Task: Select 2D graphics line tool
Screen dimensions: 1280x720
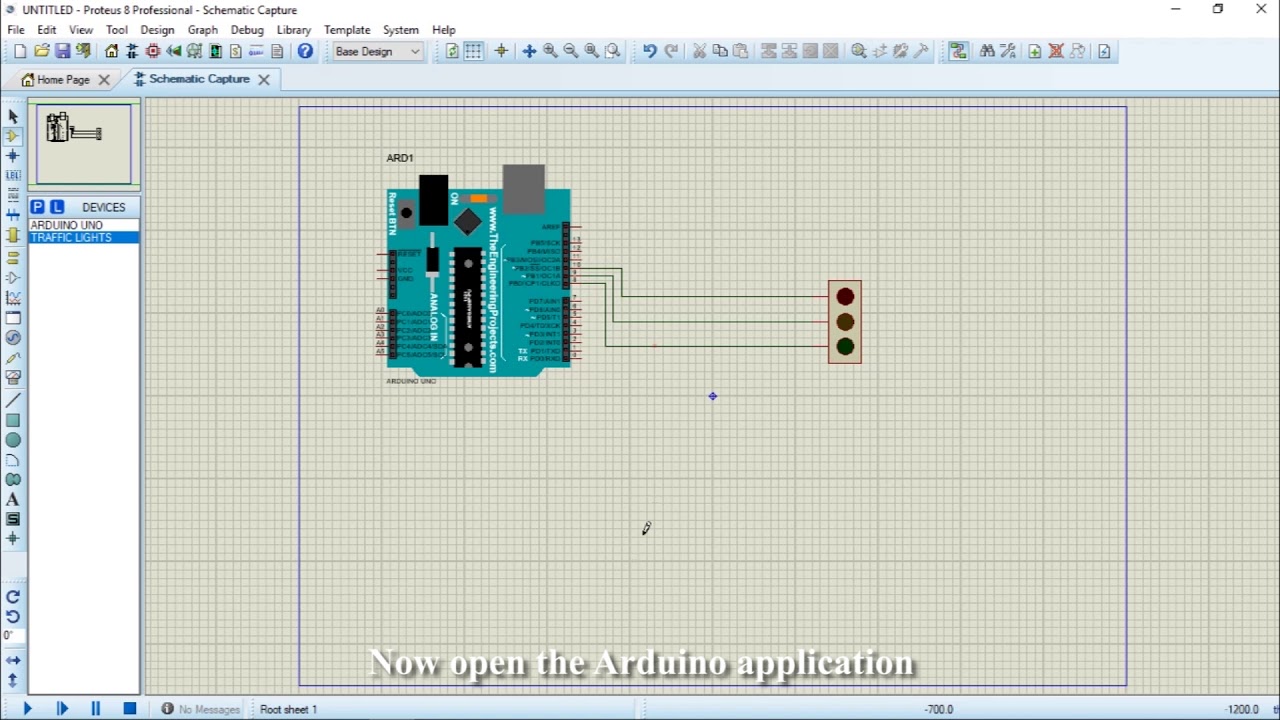Action: 13,400
